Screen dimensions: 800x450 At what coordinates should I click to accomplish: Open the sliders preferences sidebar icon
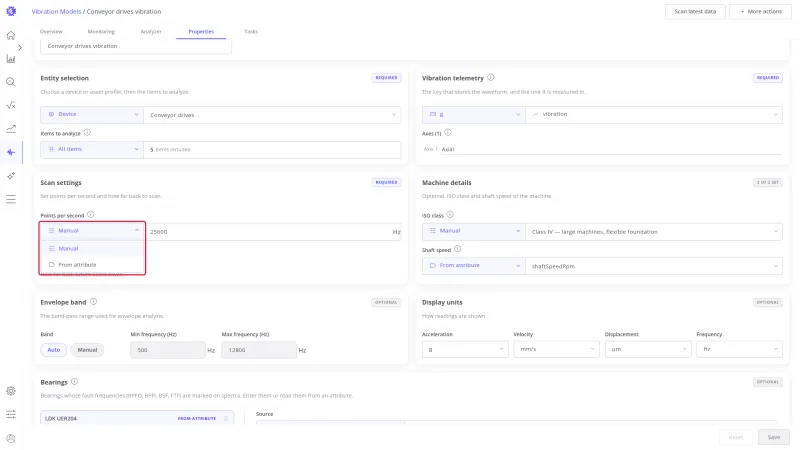point(11,414)
